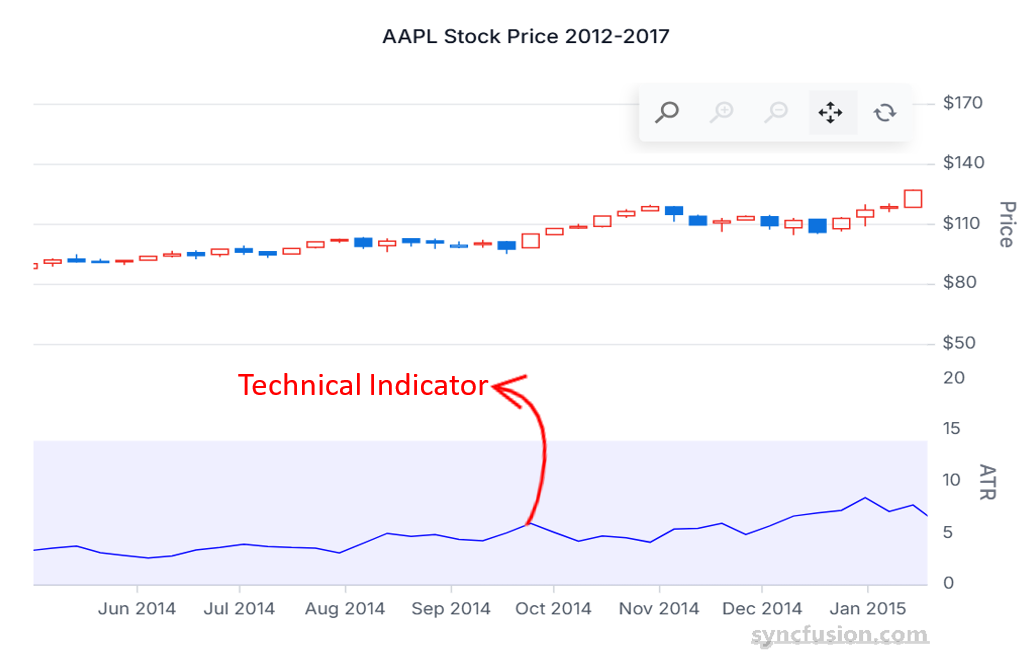This screenshot has height=661, width=1030.
Task: Click the Technical Indicator annotation text
Action: tap(362, 385)
